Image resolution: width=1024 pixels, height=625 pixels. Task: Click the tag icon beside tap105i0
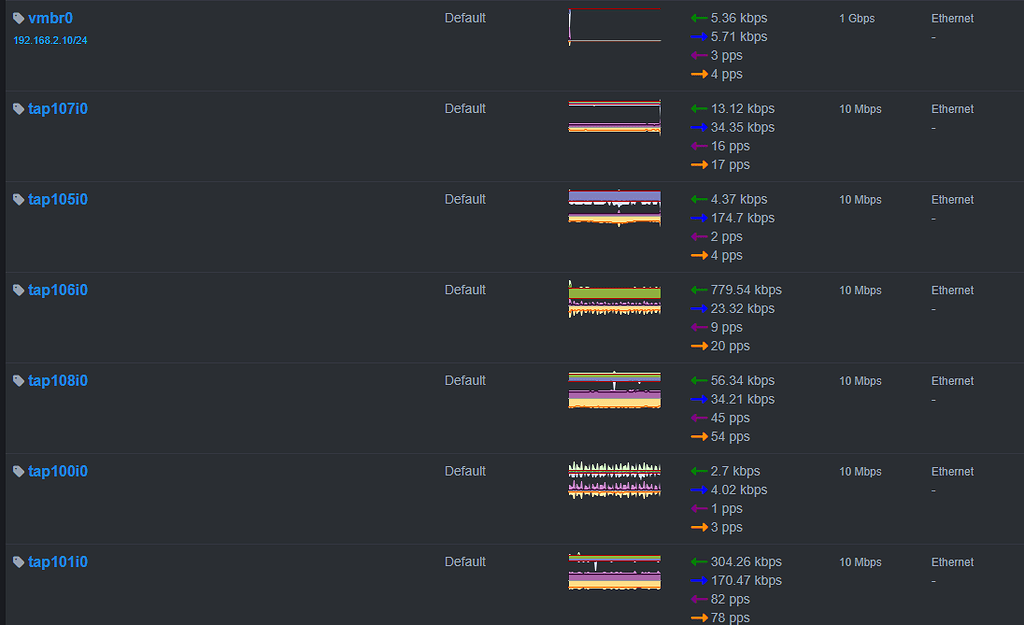point(18,199)
